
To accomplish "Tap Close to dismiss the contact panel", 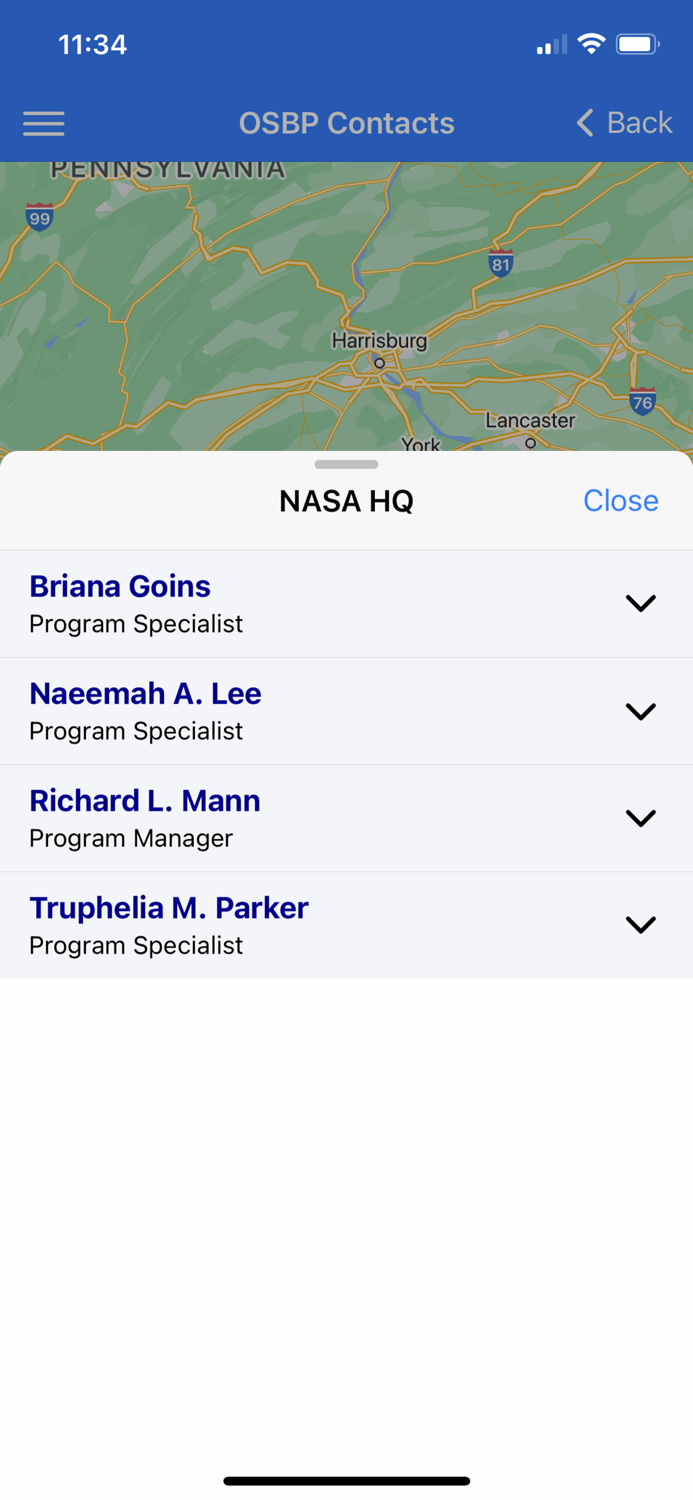I will [620, 500].
